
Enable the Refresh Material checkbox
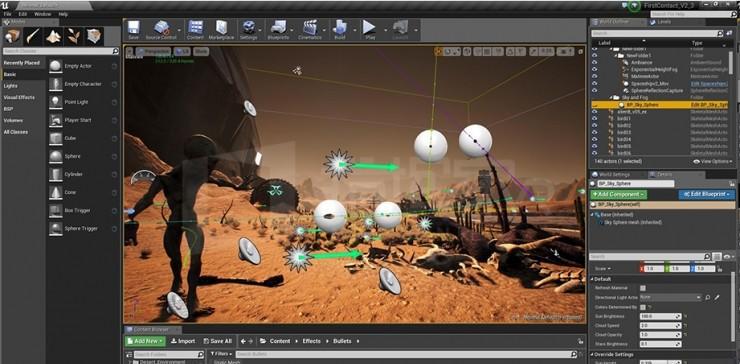(643, 288)
